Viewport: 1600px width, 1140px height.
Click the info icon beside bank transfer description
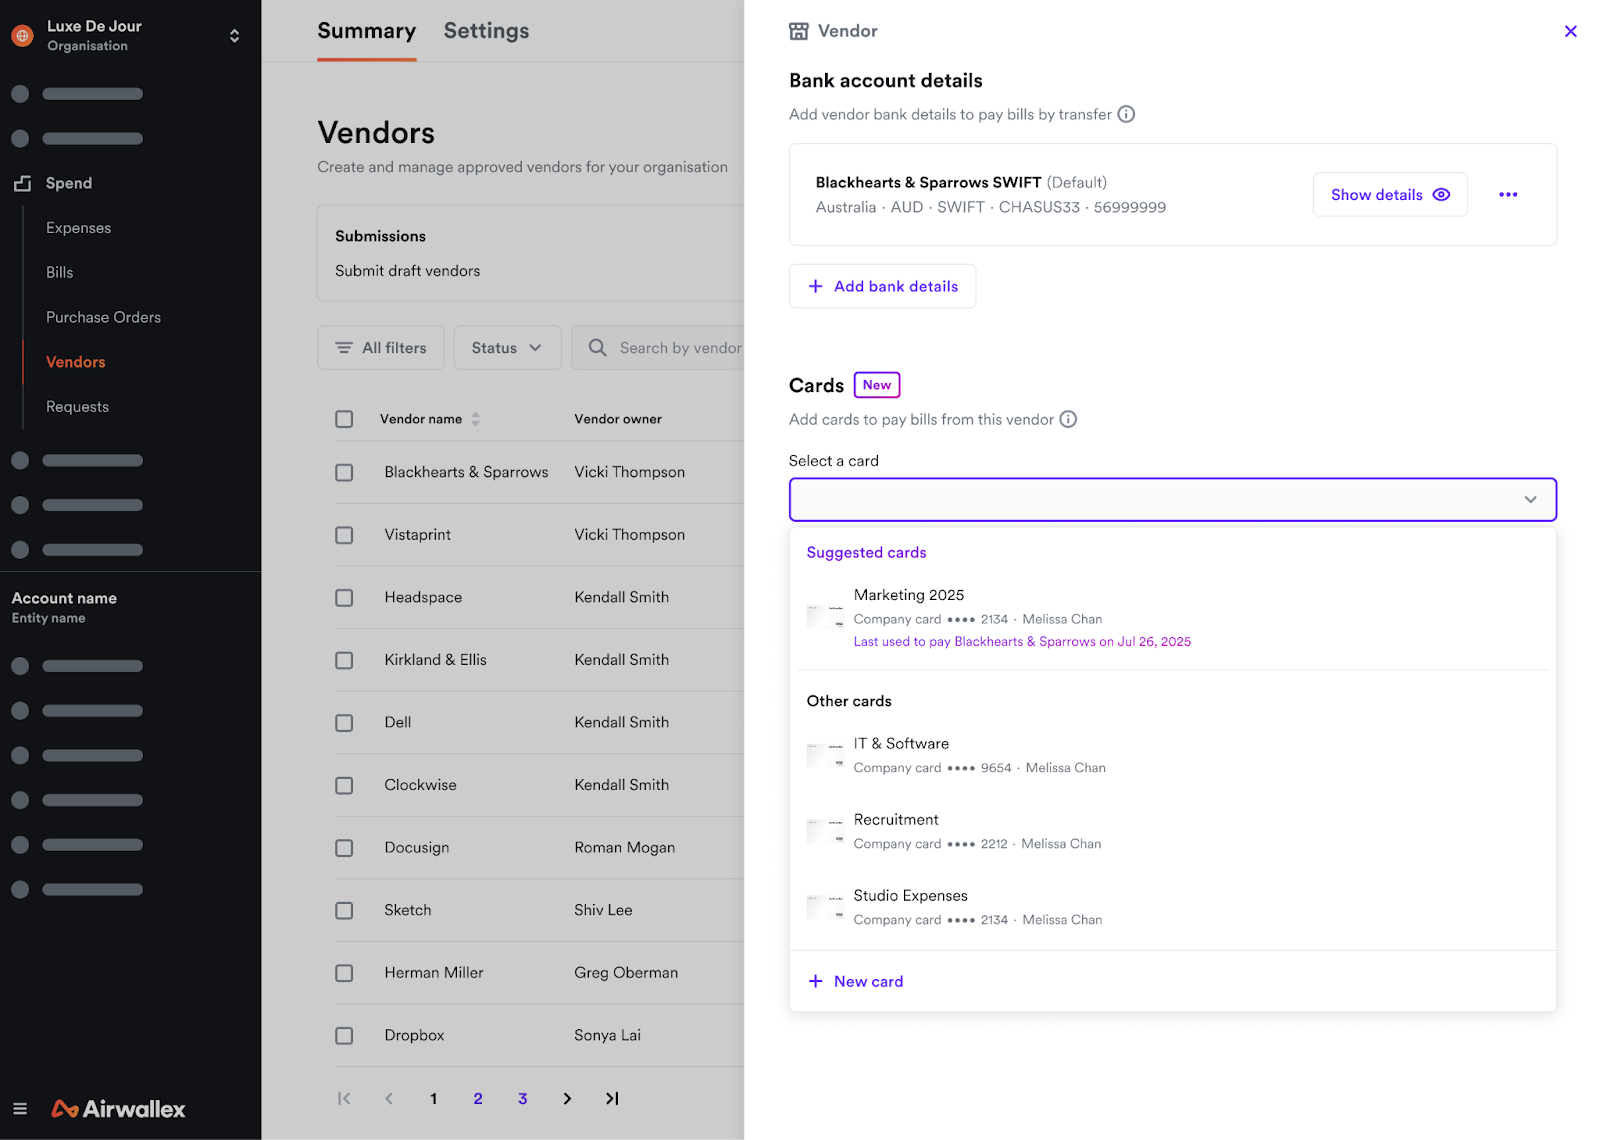coord(1126,114)
